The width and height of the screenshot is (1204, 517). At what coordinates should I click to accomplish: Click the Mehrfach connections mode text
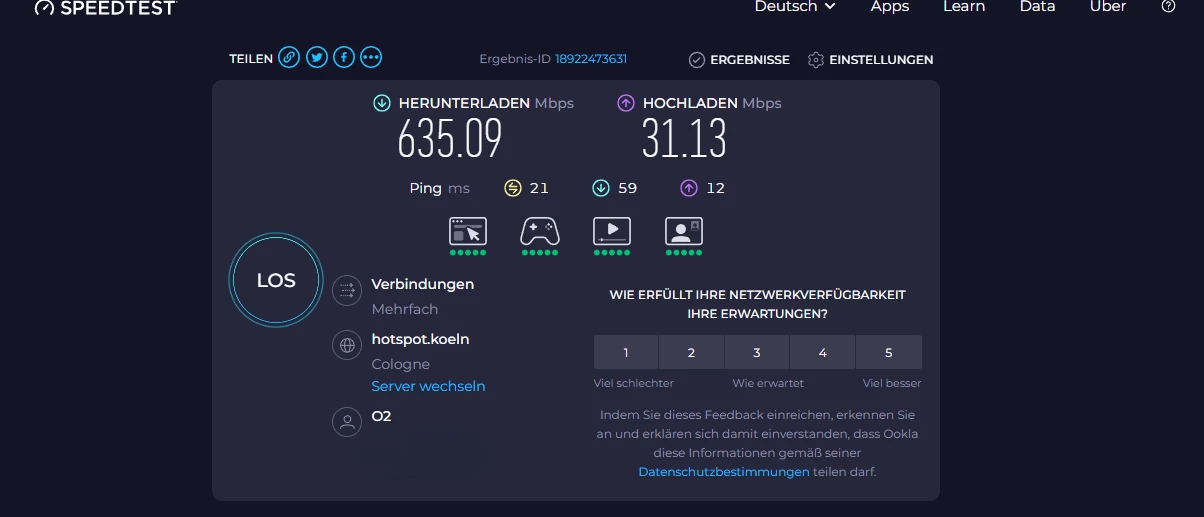point(405,309)
